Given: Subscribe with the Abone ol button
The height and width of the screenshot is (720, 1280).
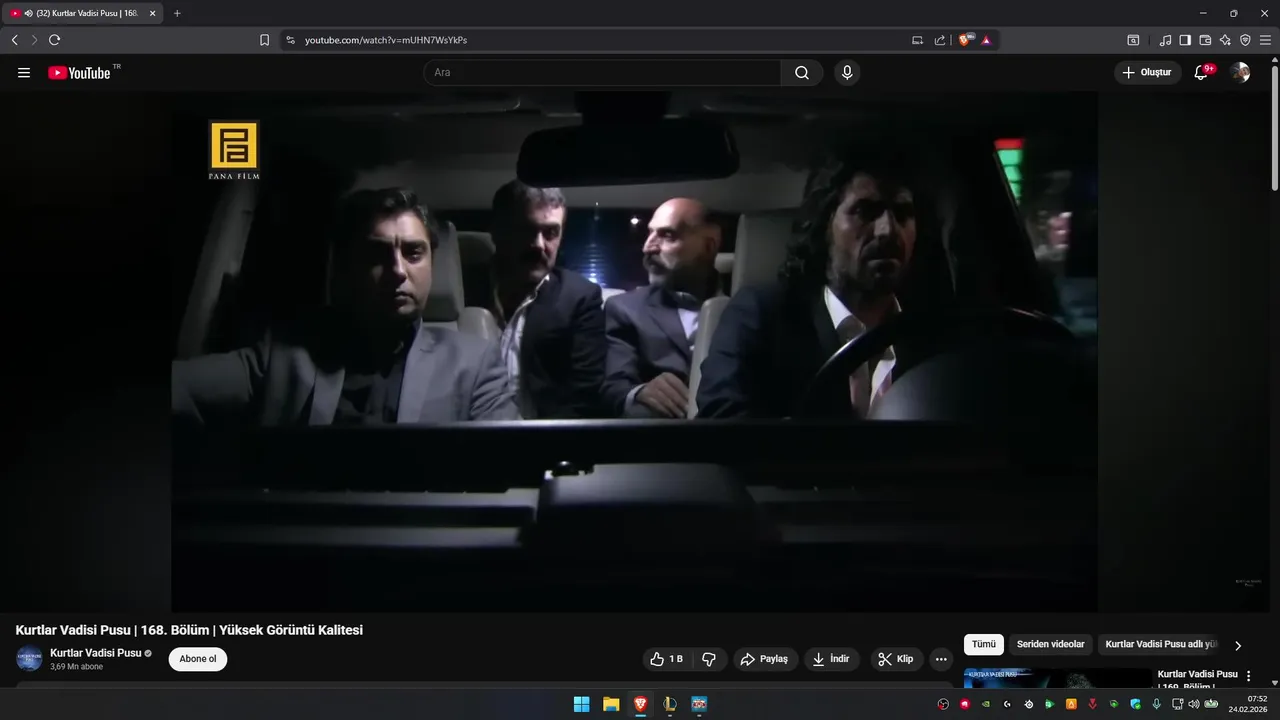Looking at the screenshot, I should pyautogui.click(x=198, y=659).
